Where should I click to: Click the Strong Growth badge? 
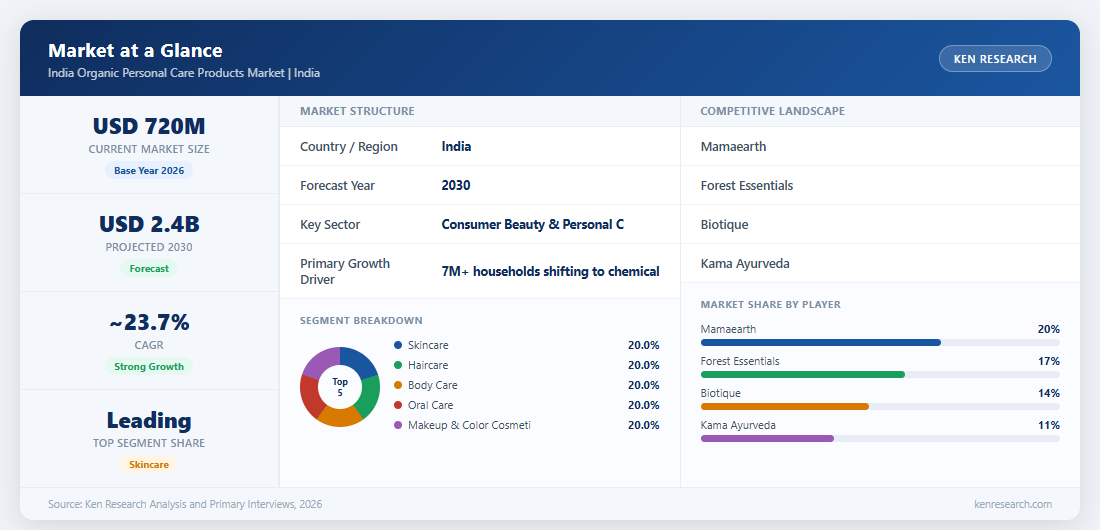149,366
